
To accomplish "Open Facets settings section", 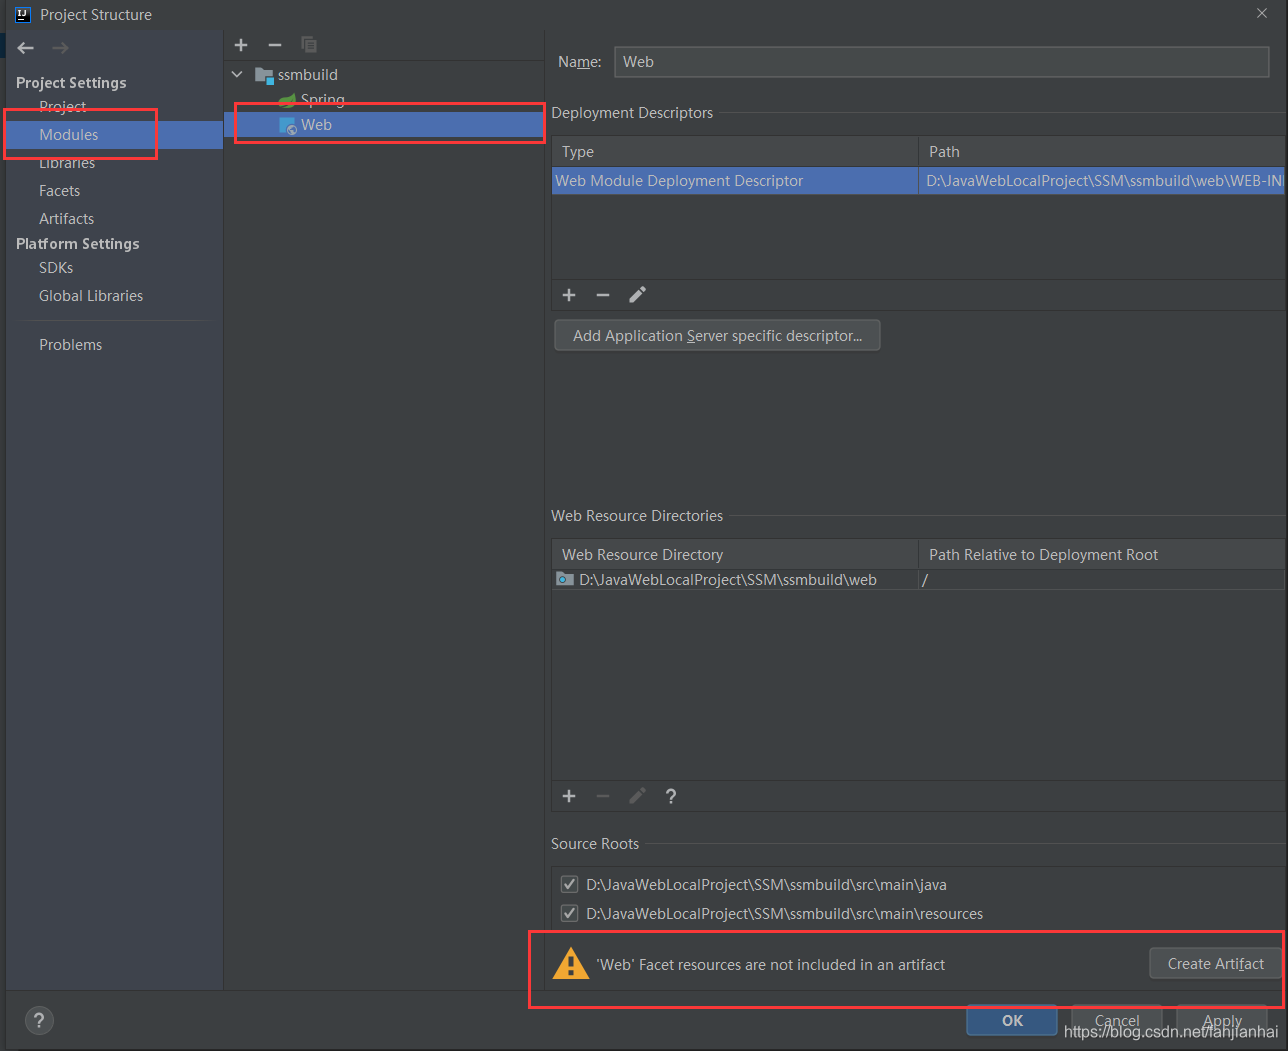I will click(59, 191).
